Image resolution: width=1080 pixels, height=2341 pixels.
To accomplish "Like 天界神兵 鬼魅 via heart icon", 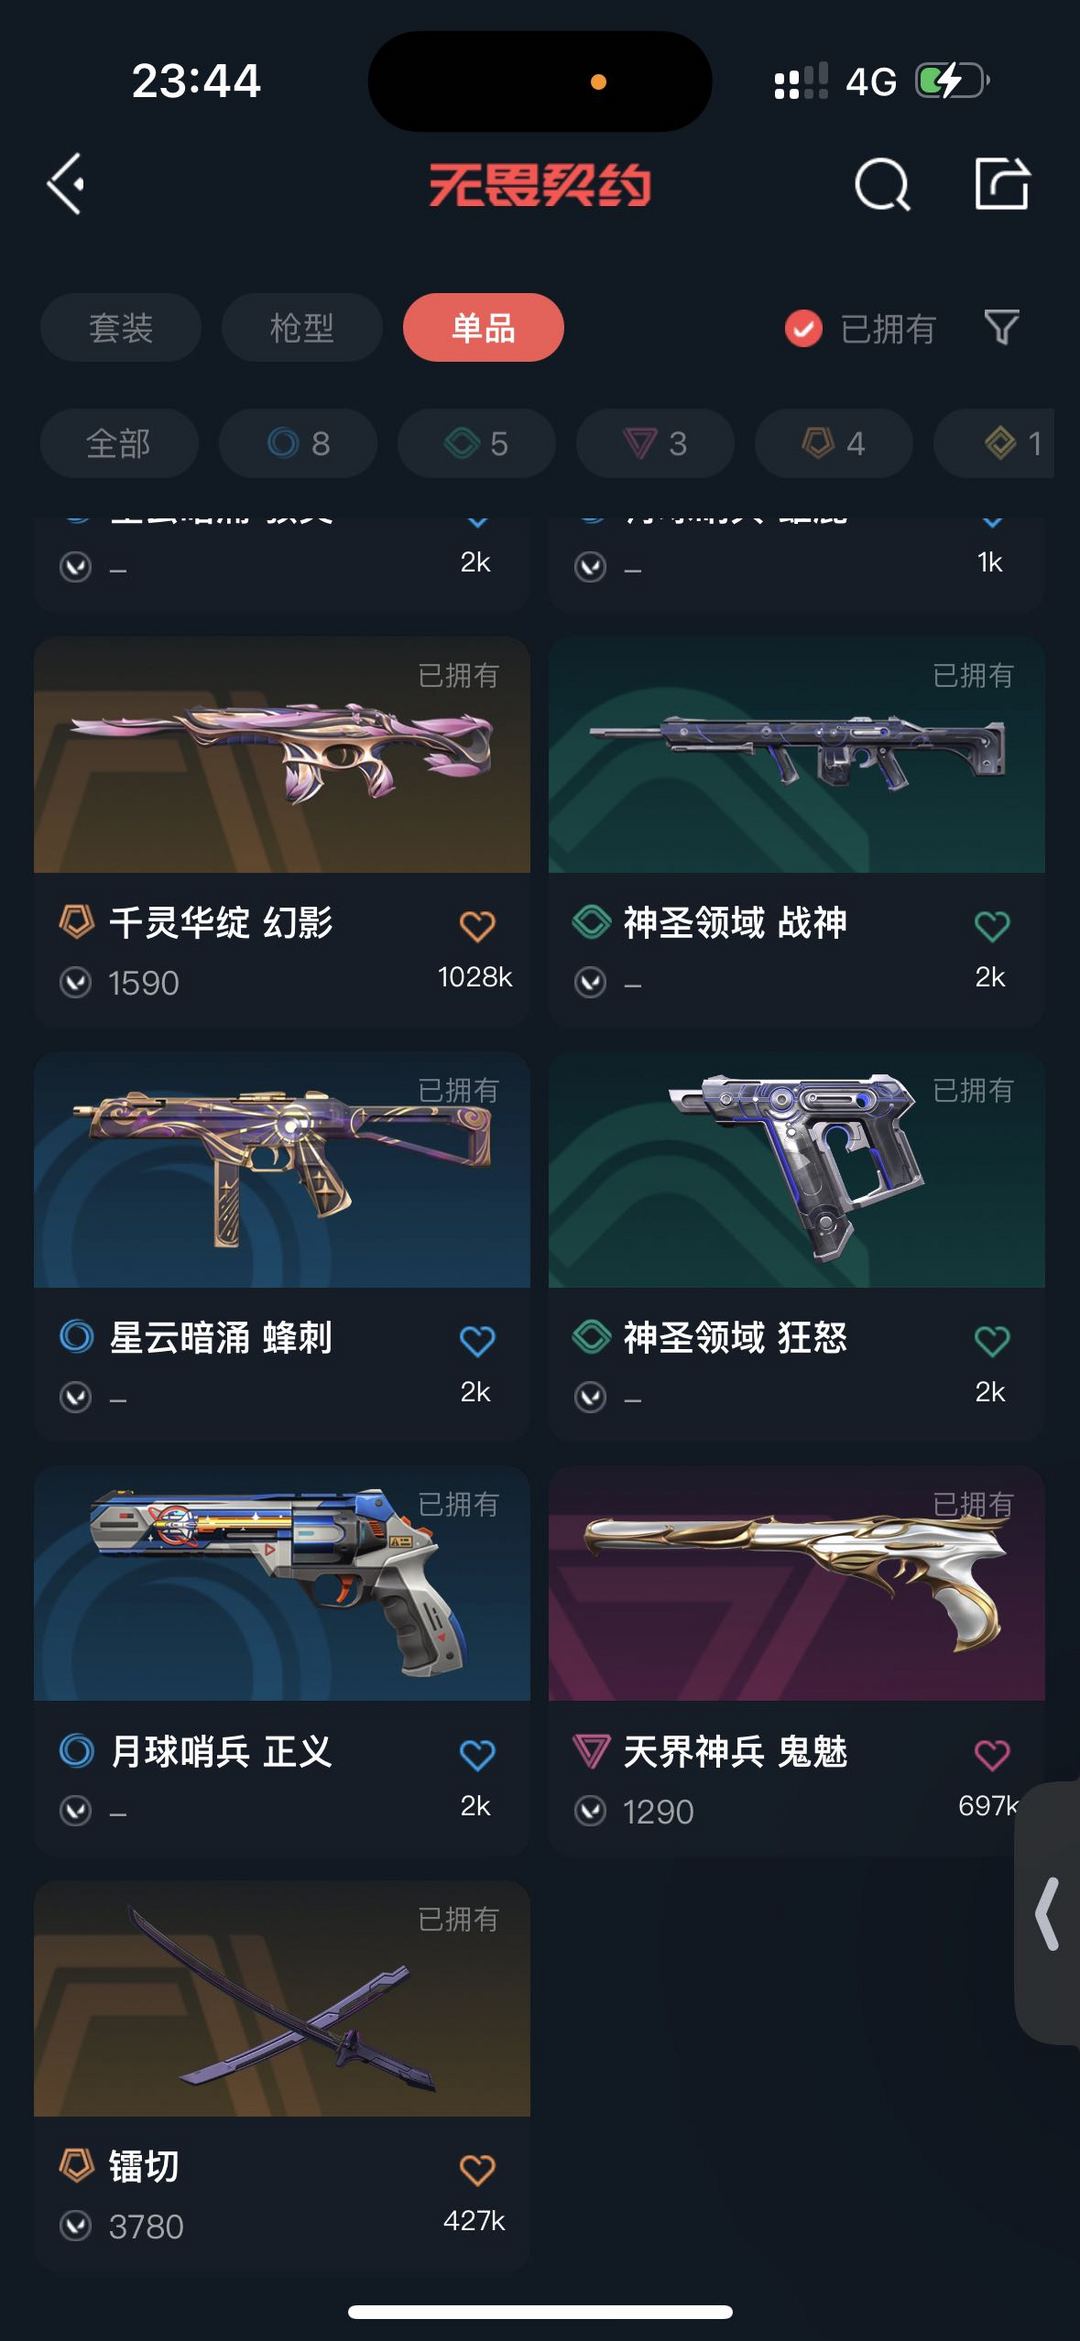I will click(992, 1754).
